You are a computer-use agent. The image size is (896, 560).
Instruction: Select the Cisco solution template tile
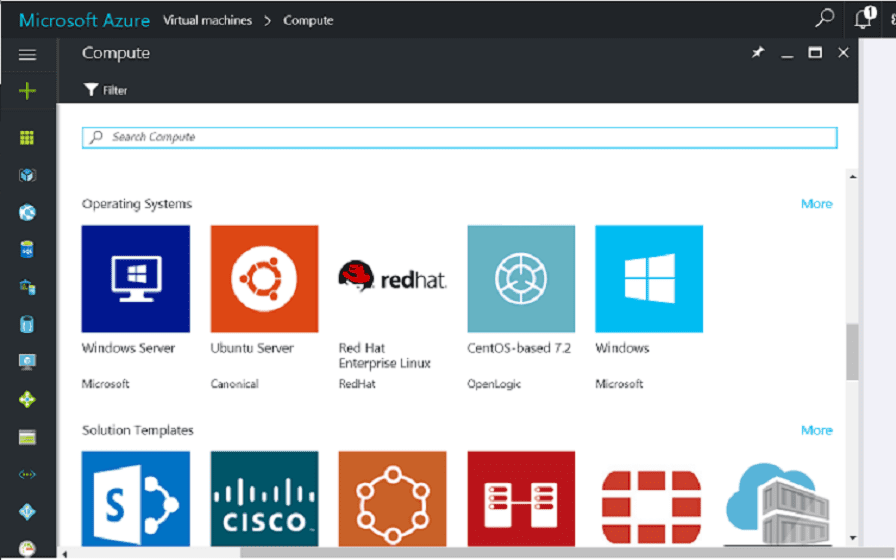coord(264,499)
